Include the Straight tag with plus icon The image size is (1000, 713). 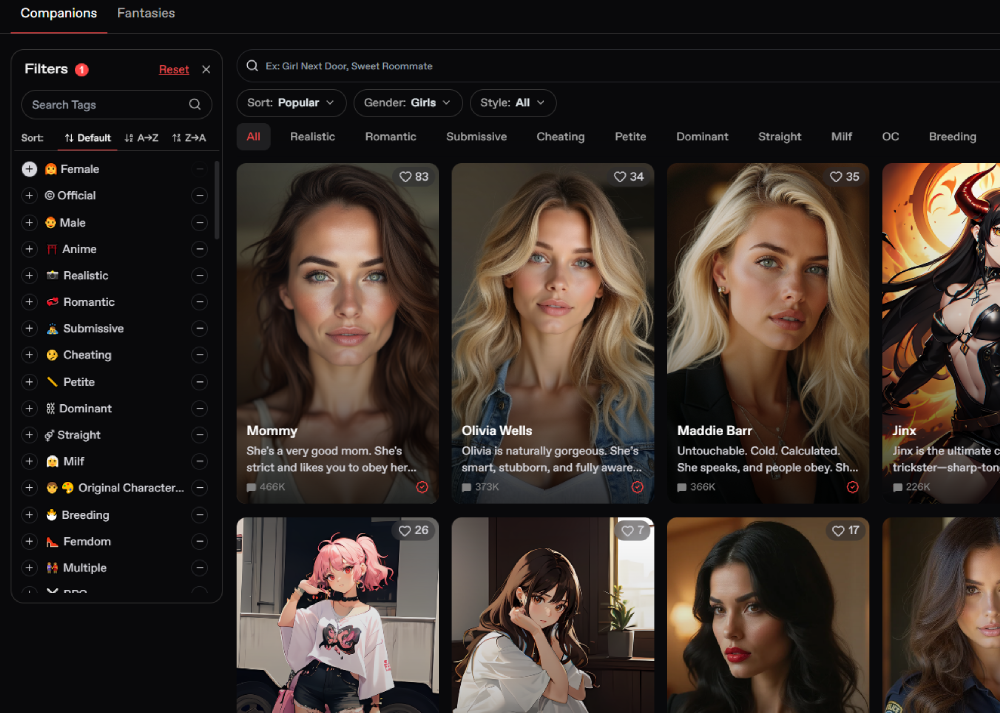tap(29, 435)
